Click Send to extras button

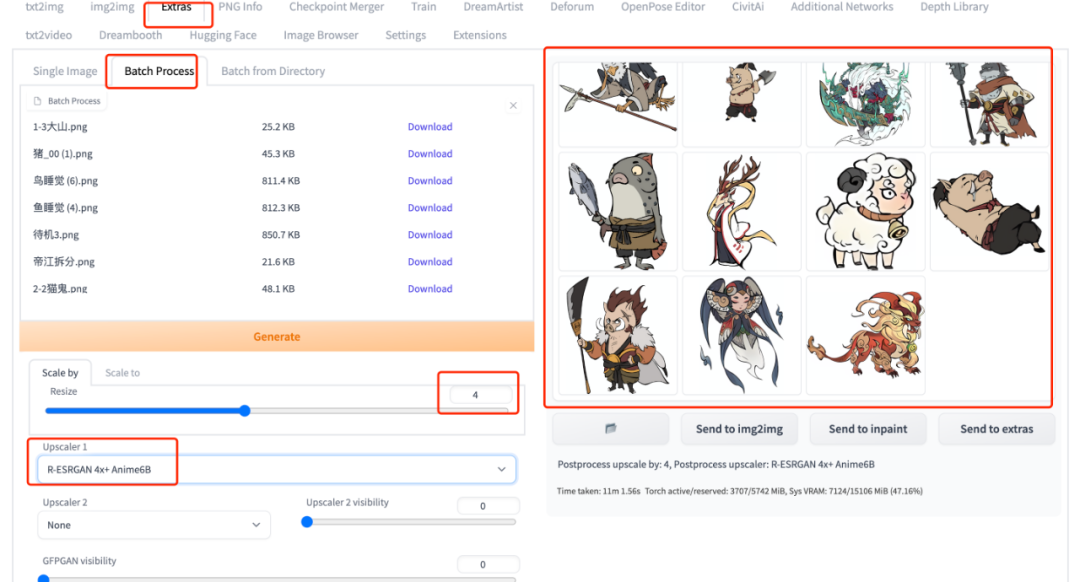pos(997,428)
